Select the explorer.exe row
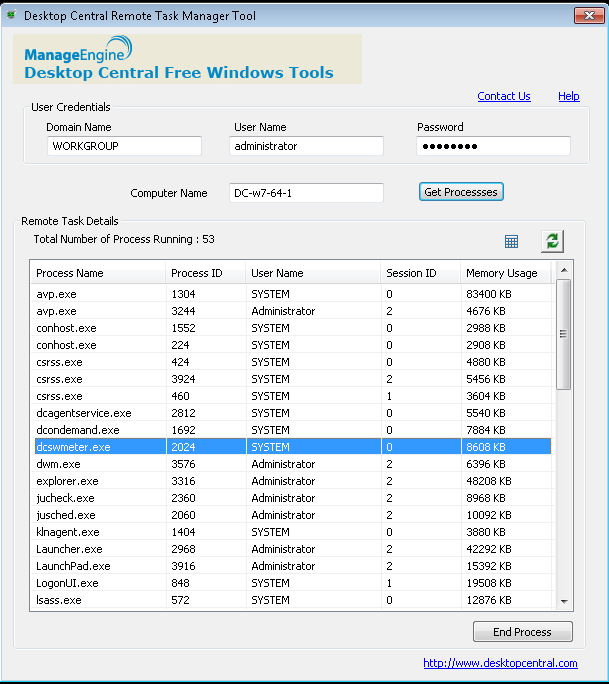The width and height of the screenshot is (609, 684). click(291, 481)
